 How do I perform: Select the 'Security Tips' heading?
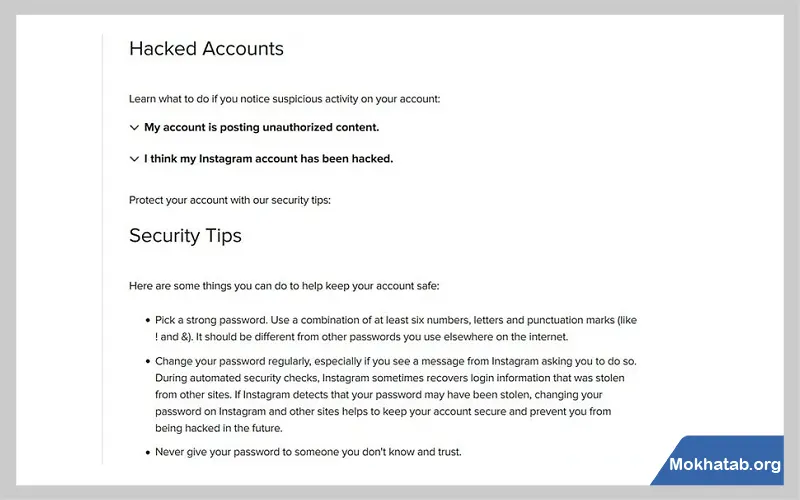pyautogui.click(x=185, y=236)
